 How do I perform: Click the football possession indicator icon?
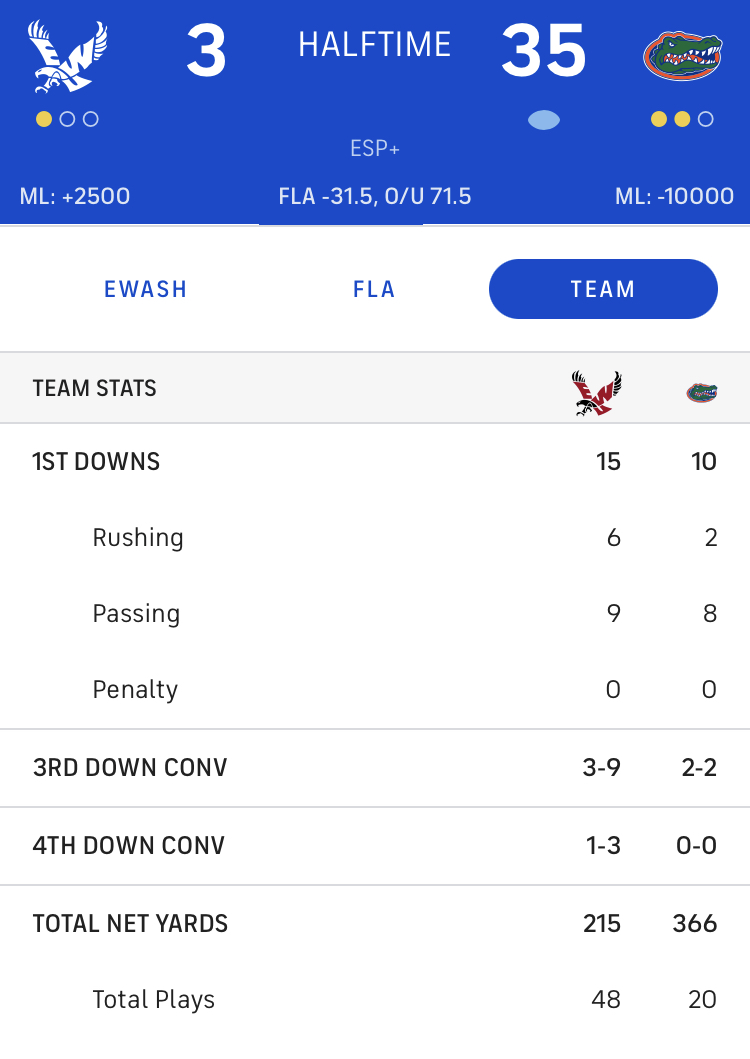coord(543,120)
